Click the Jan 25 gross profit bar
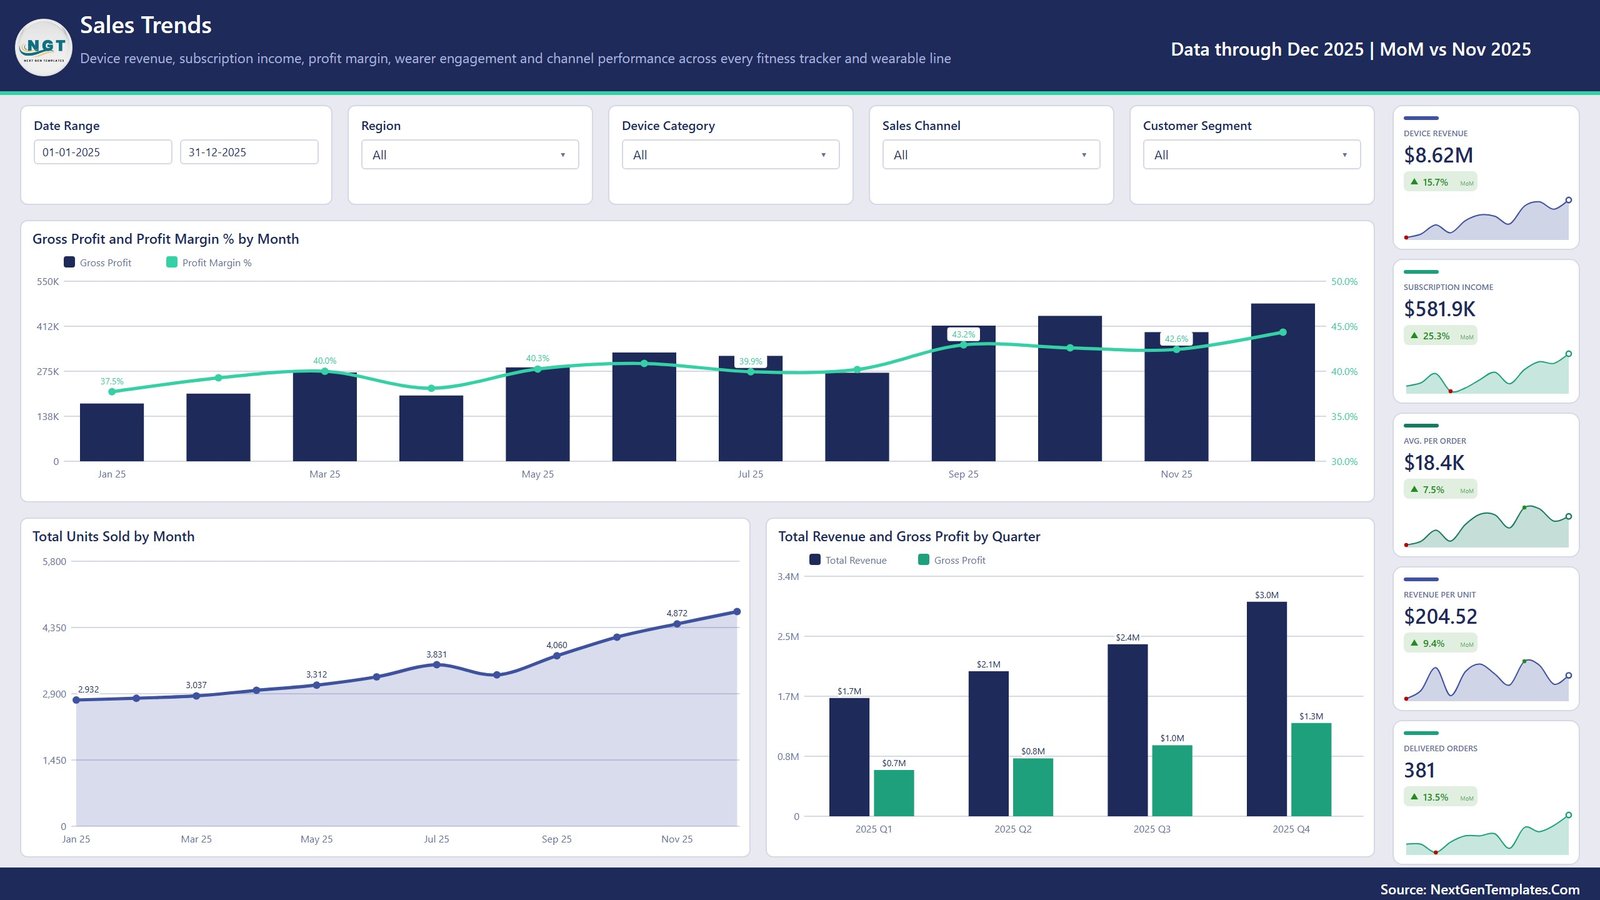This screenshot has height=900, width=1600. coord(112,432)
